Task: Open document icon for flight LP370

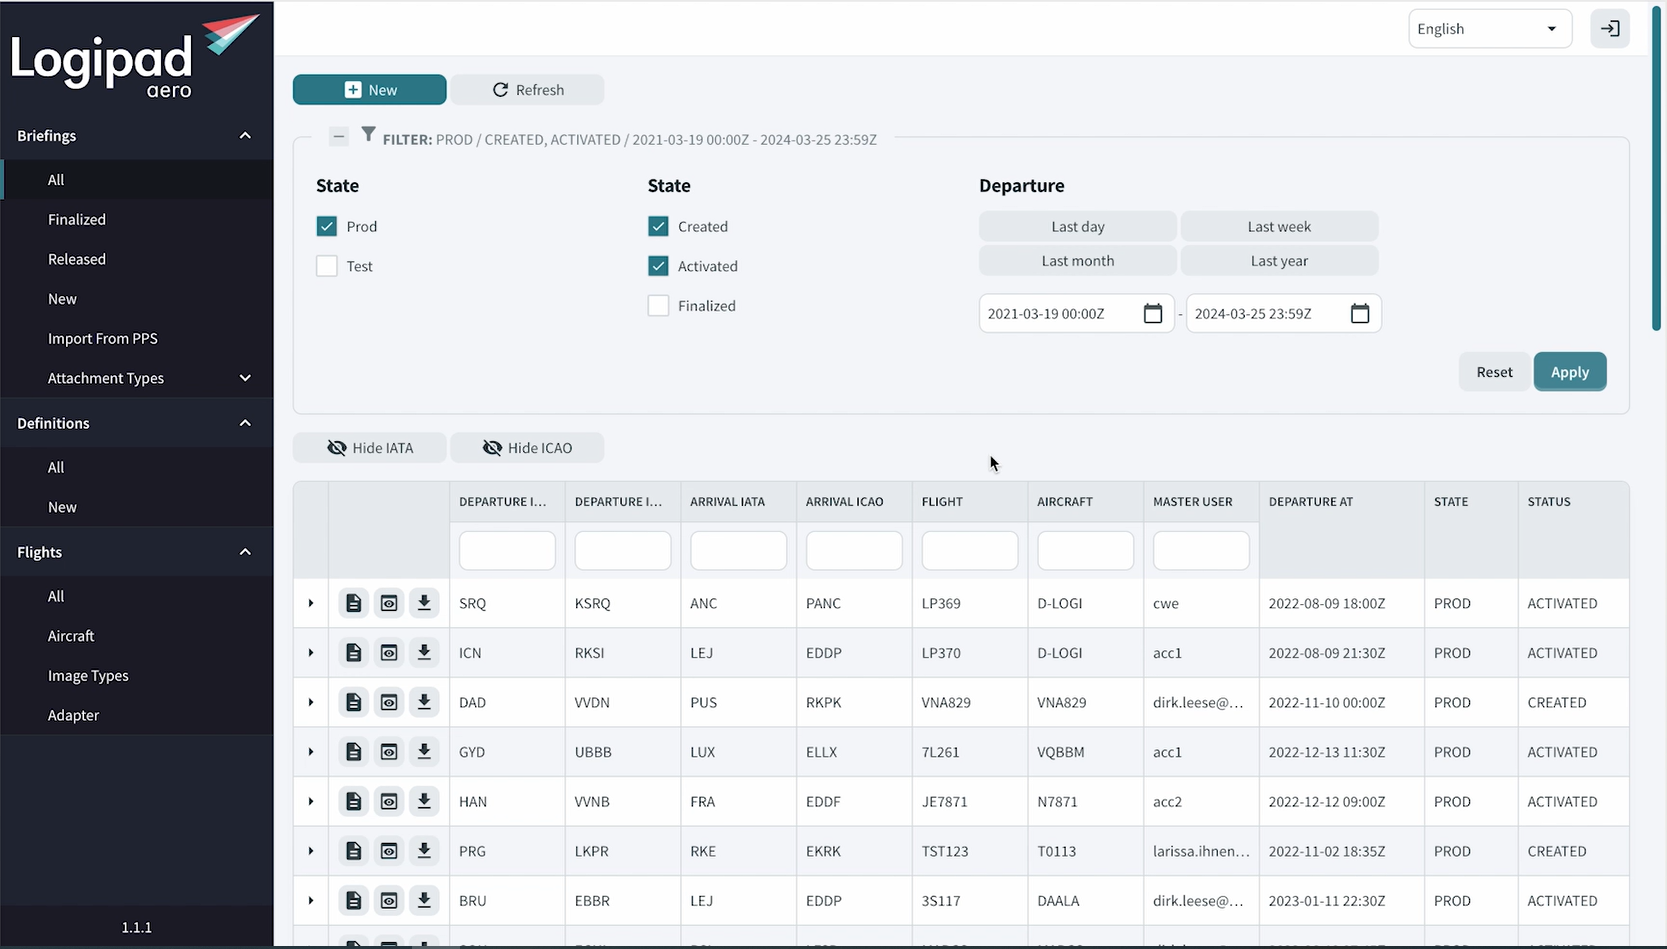Action: [353, 653]
